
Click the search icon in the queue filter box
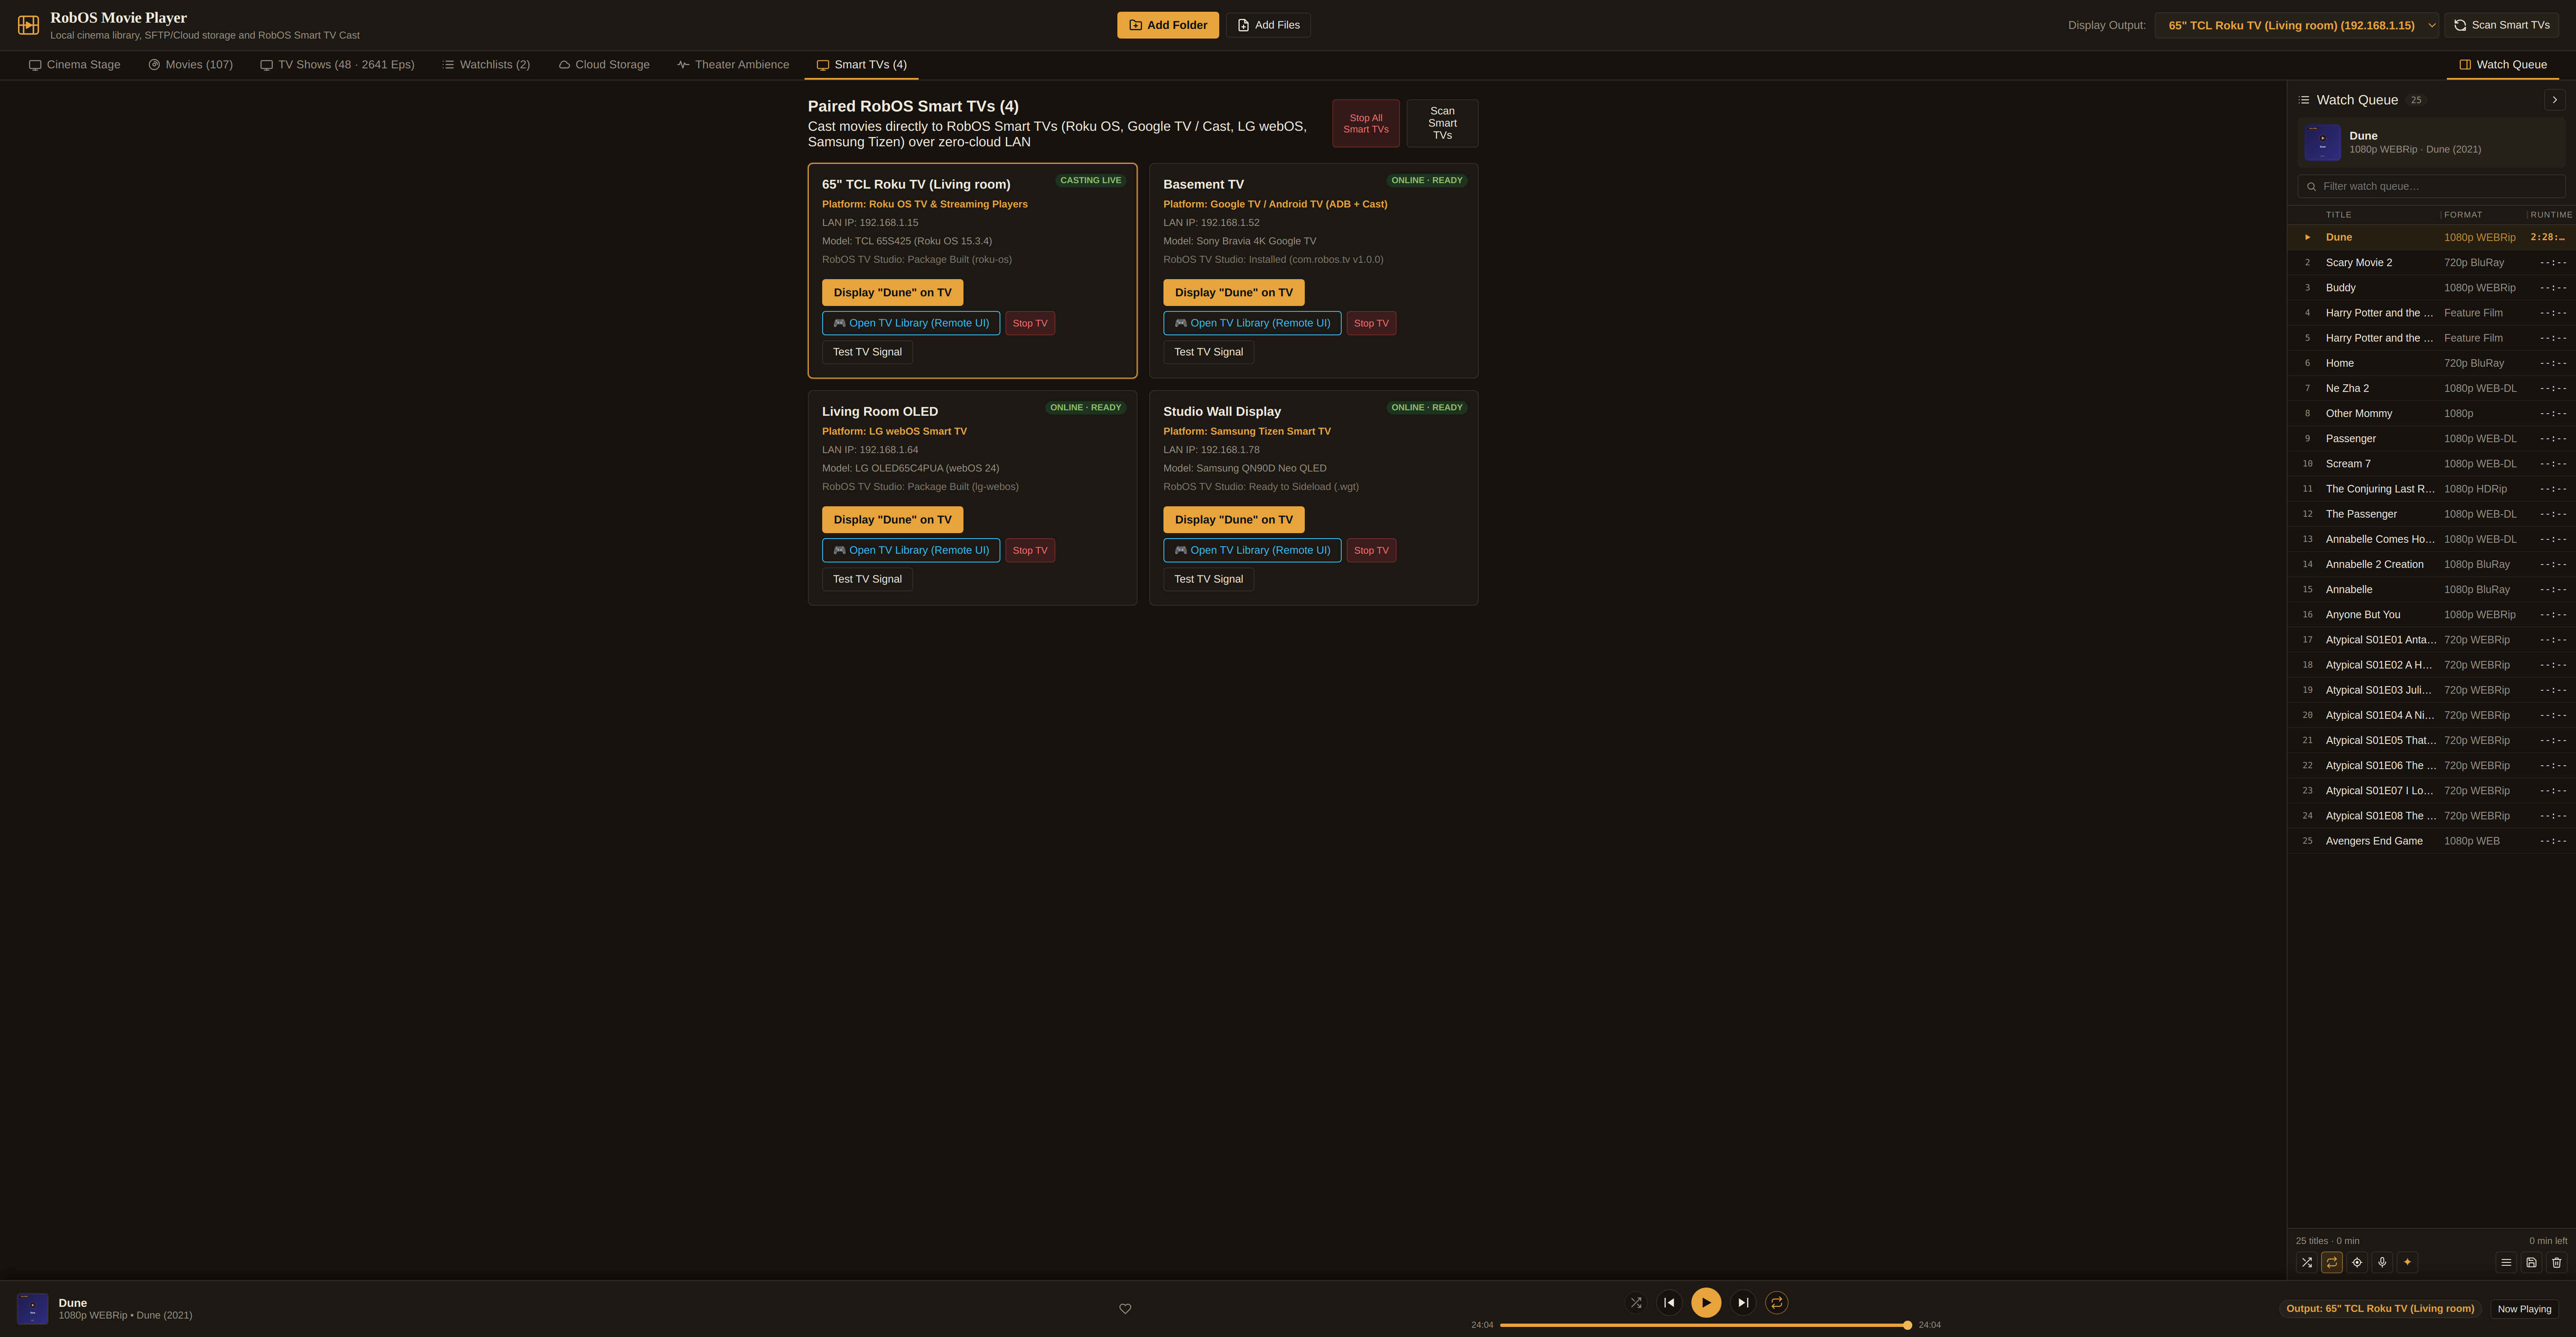tap(2311, 187)
